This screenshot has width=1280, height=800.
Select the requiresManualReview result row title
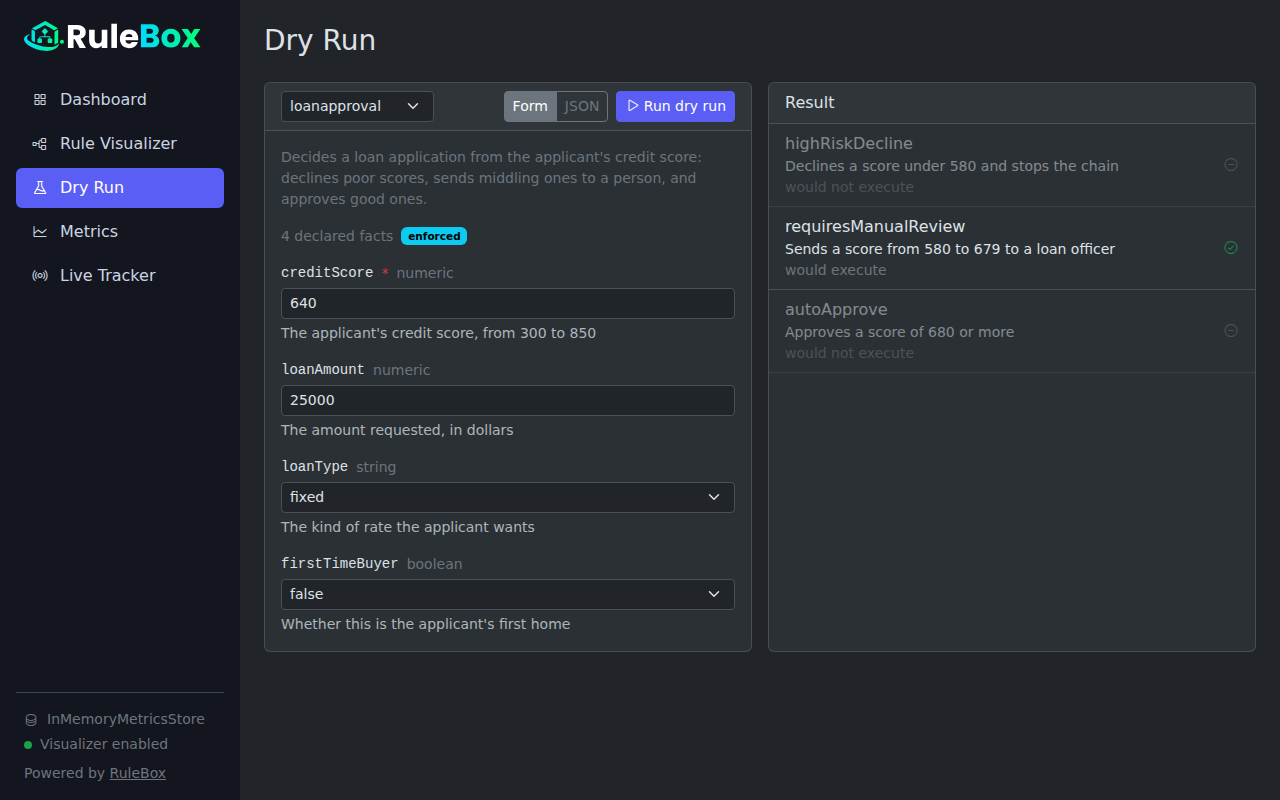coord(875,227)
